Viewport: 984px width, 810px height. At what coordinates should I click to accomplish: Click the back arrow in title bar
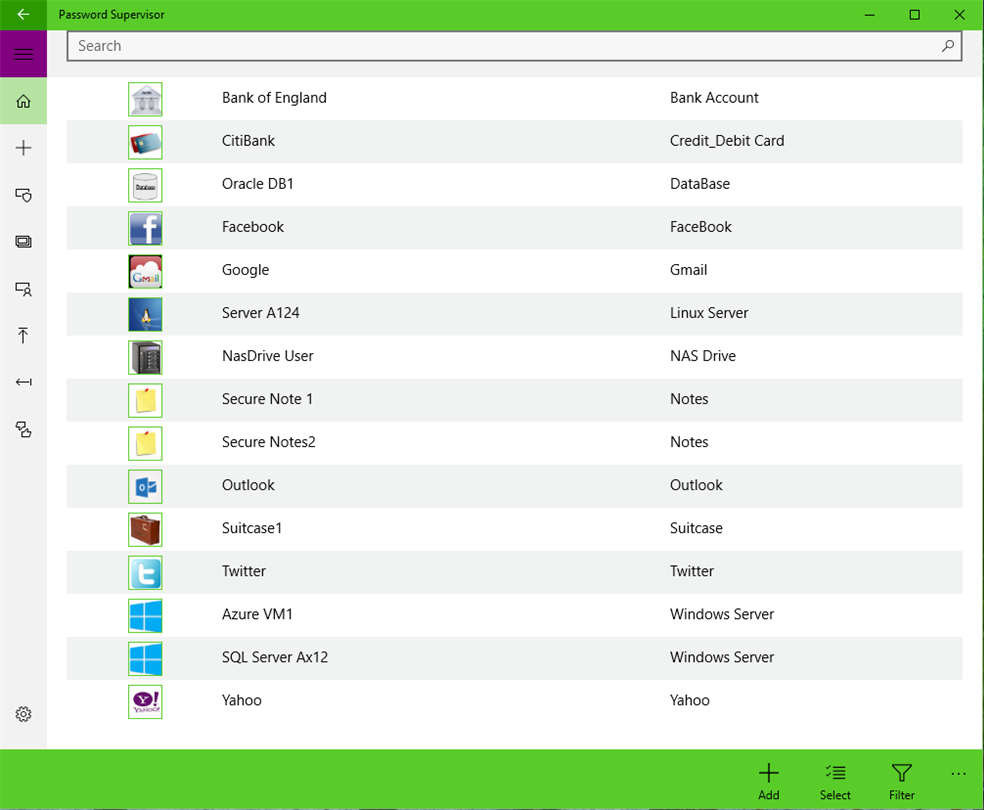point(23,14)
